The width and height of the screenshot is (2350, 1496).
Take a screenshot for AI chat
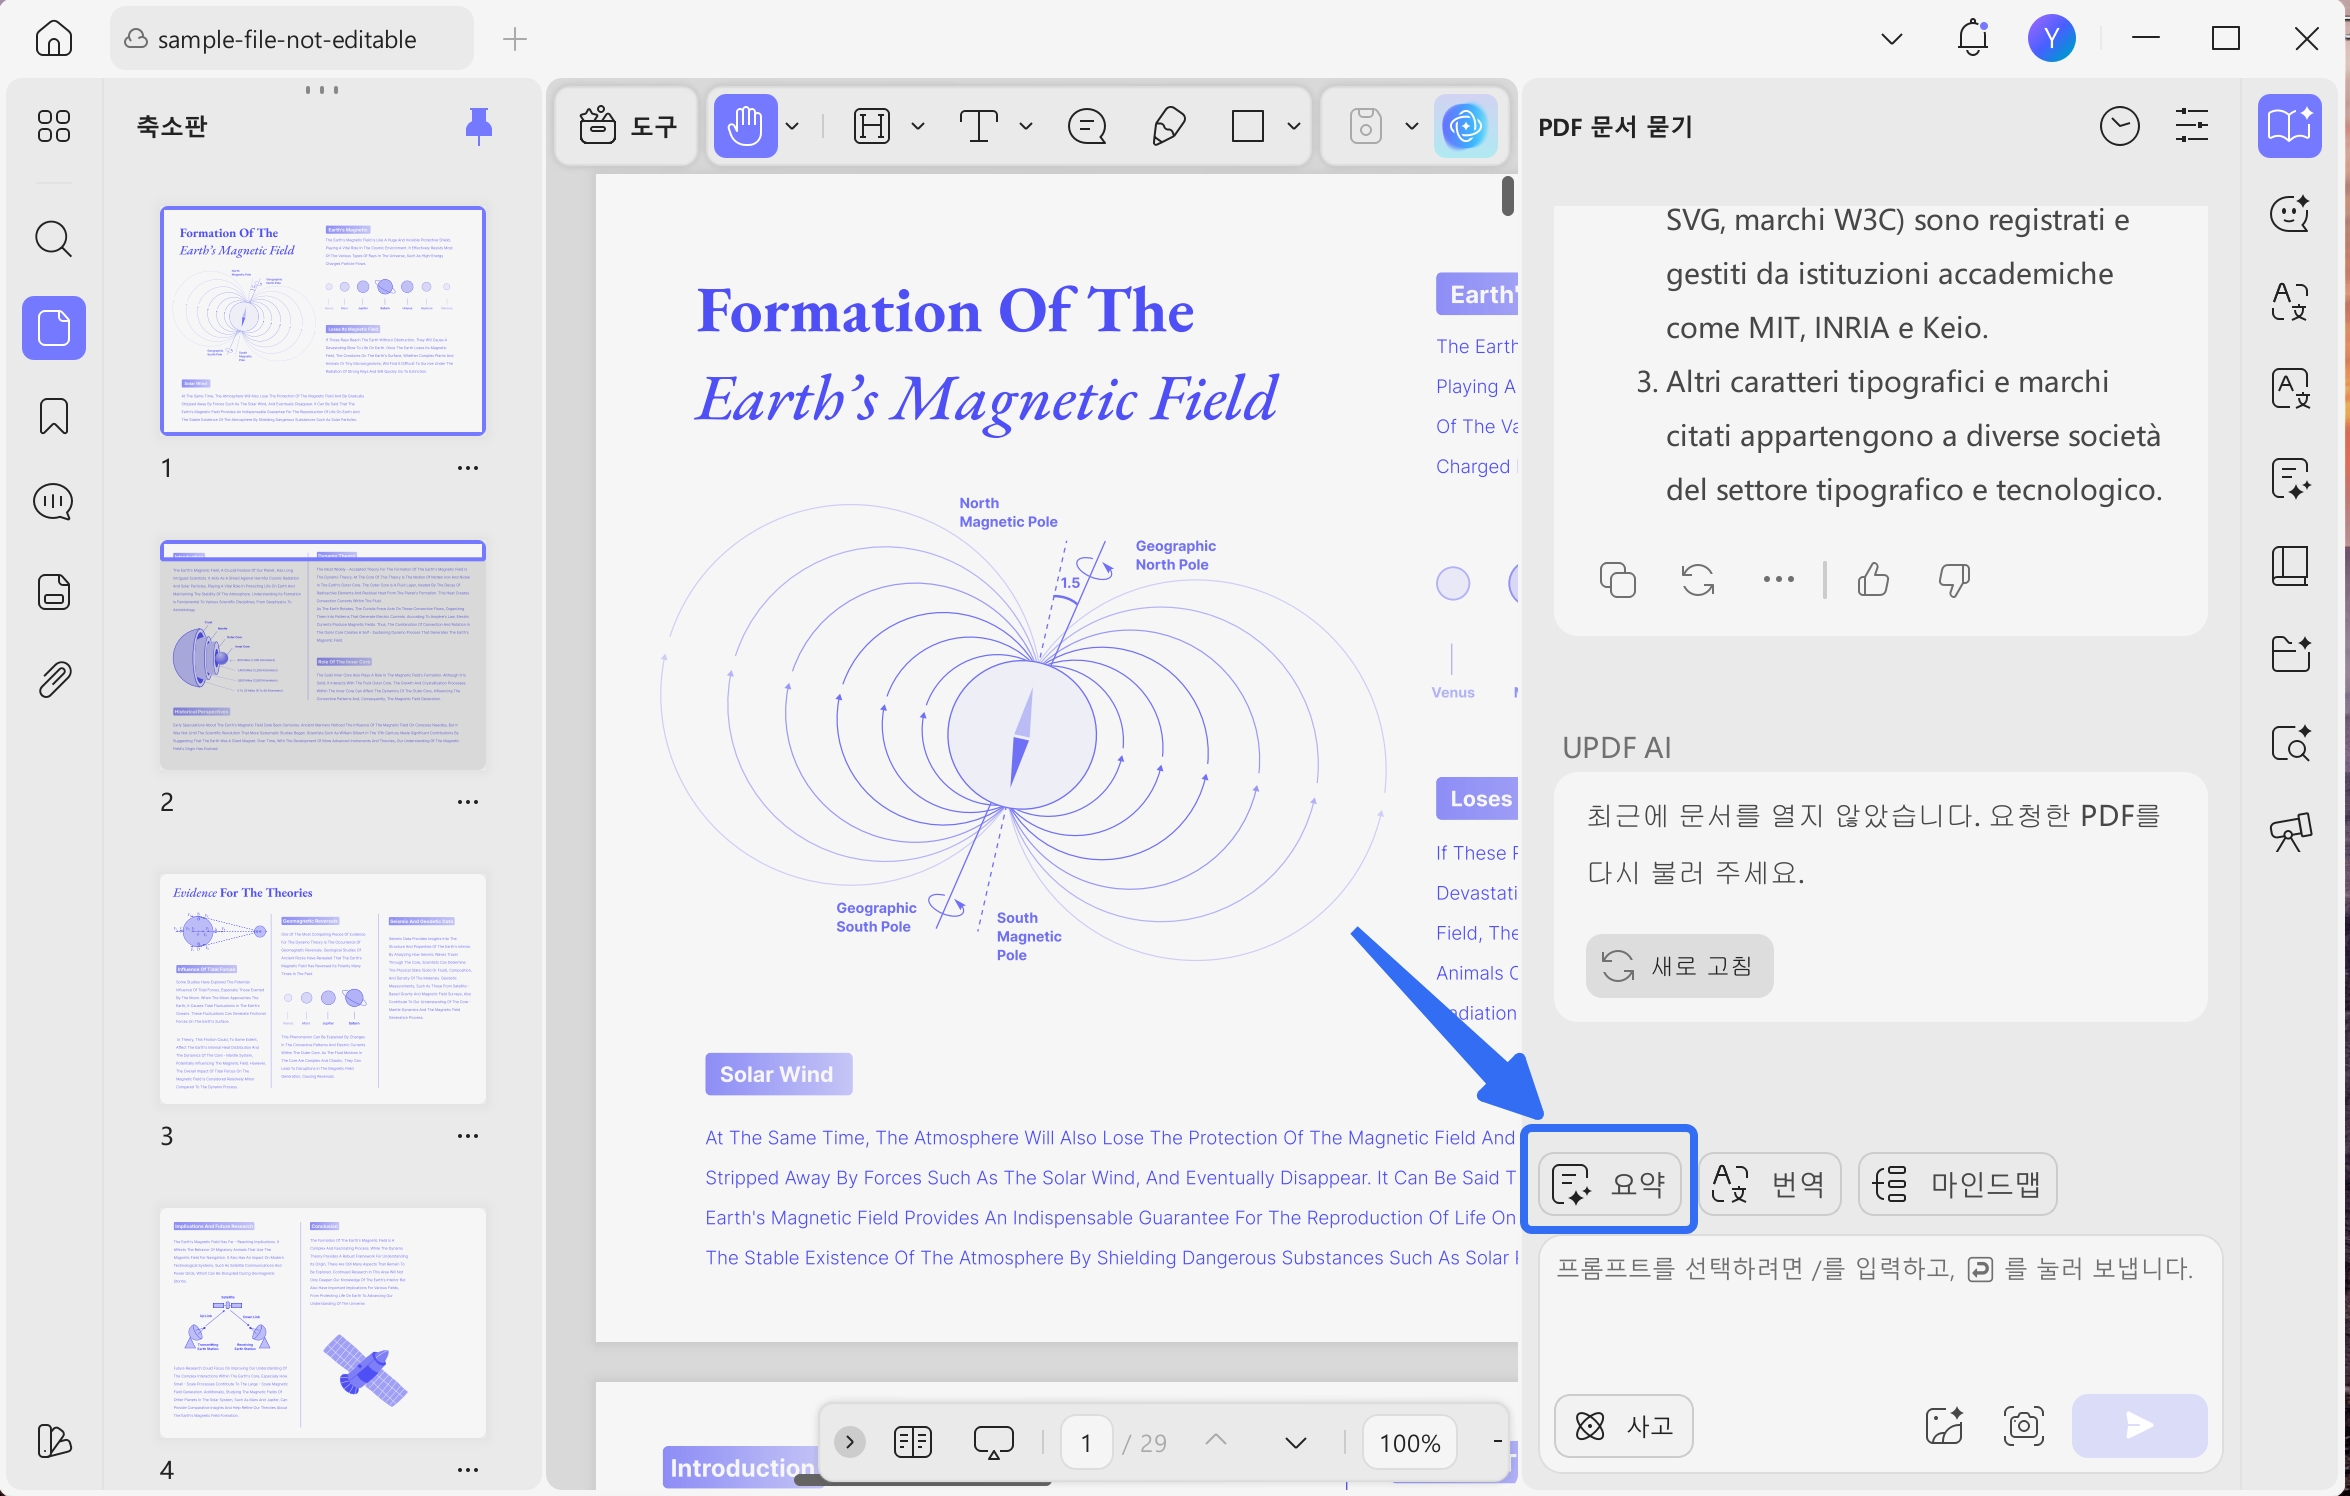click(x=2023, y=1425)
